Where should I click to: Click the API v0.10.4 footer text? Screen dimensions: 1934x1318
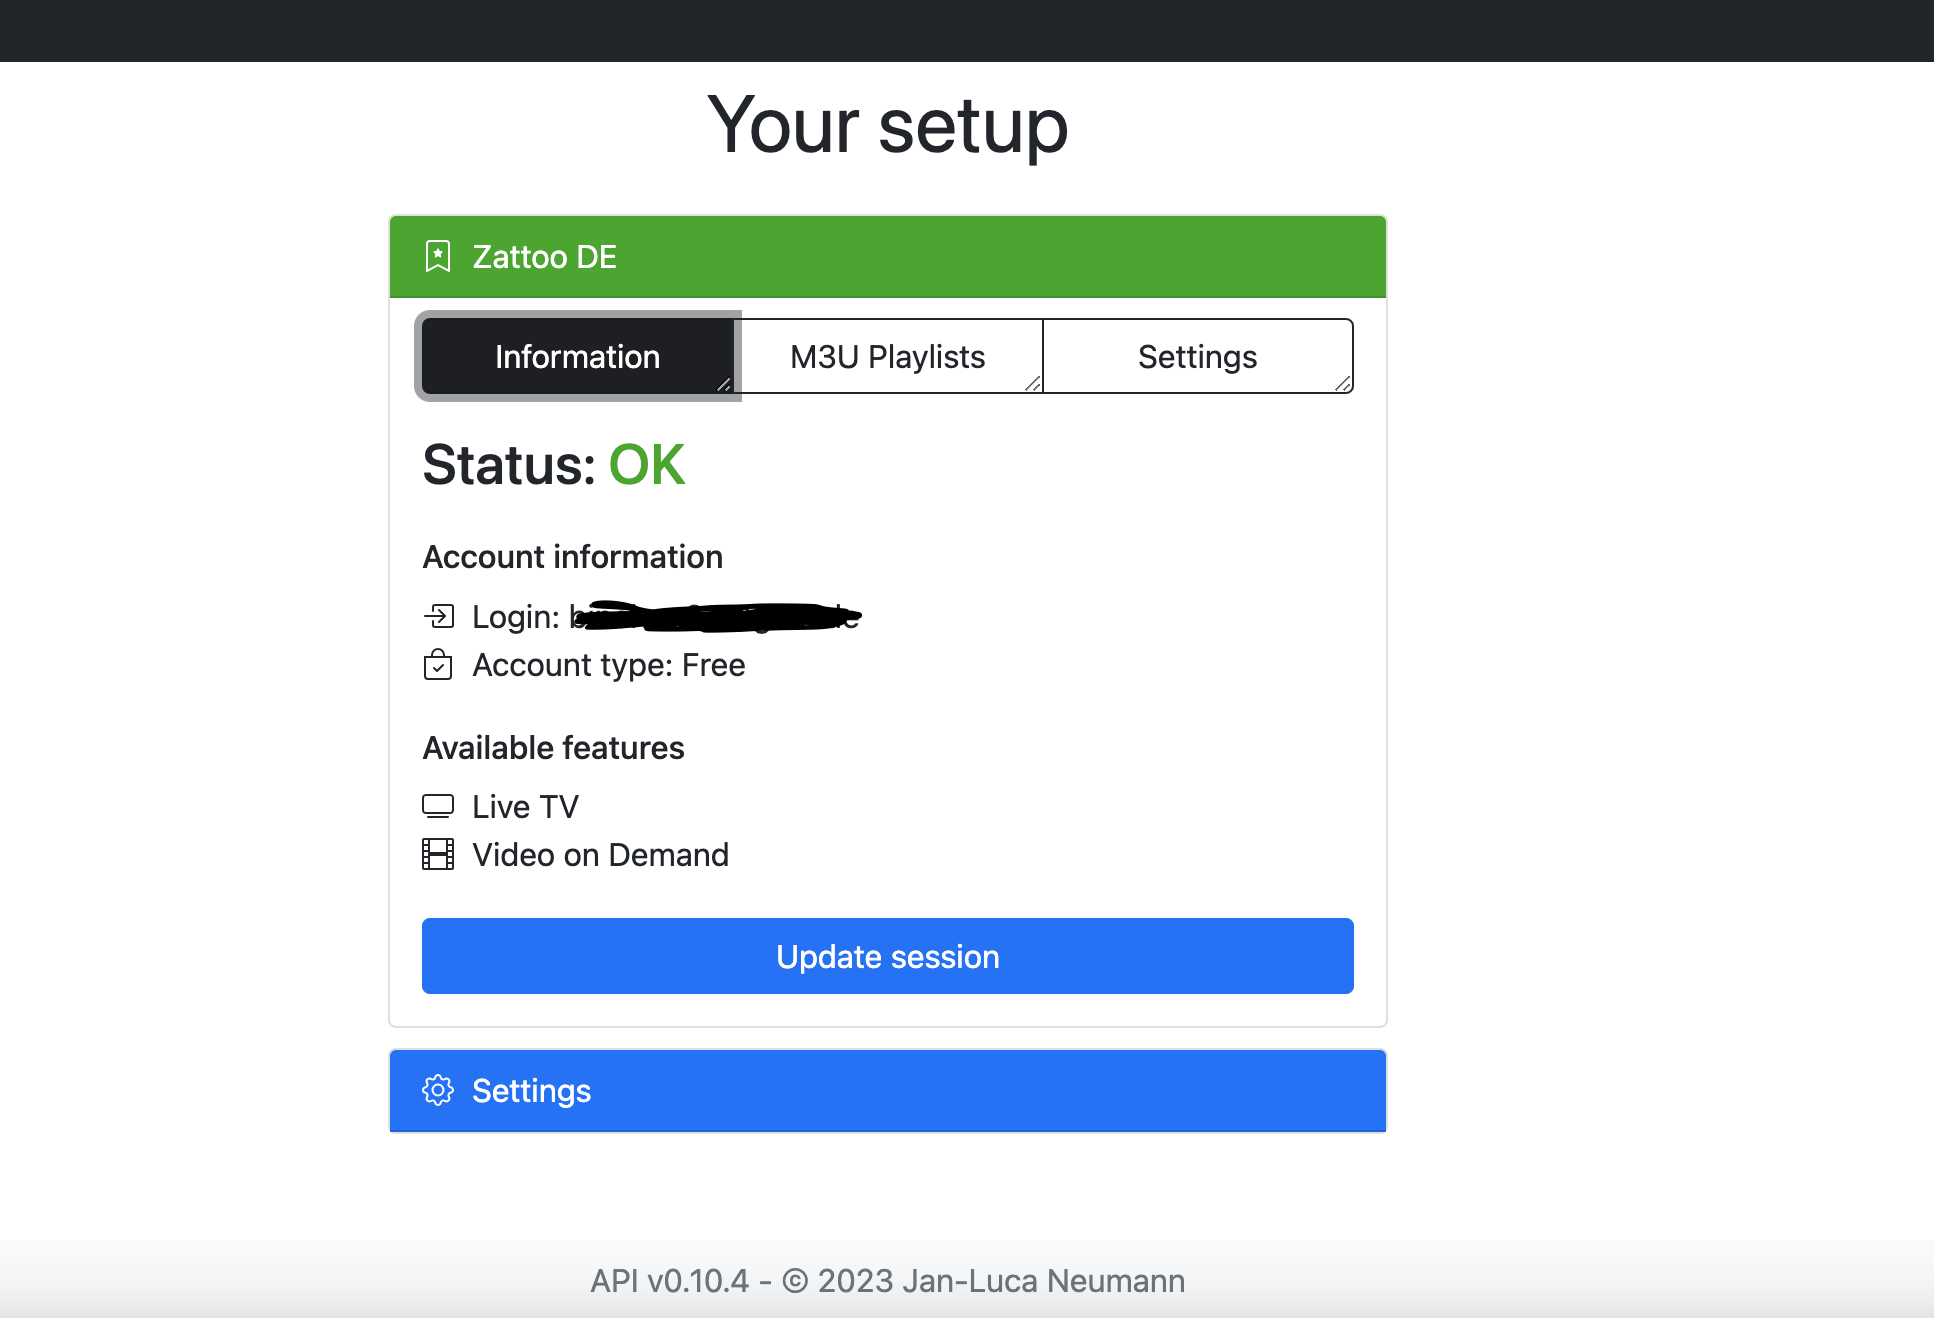point(669,1281)
